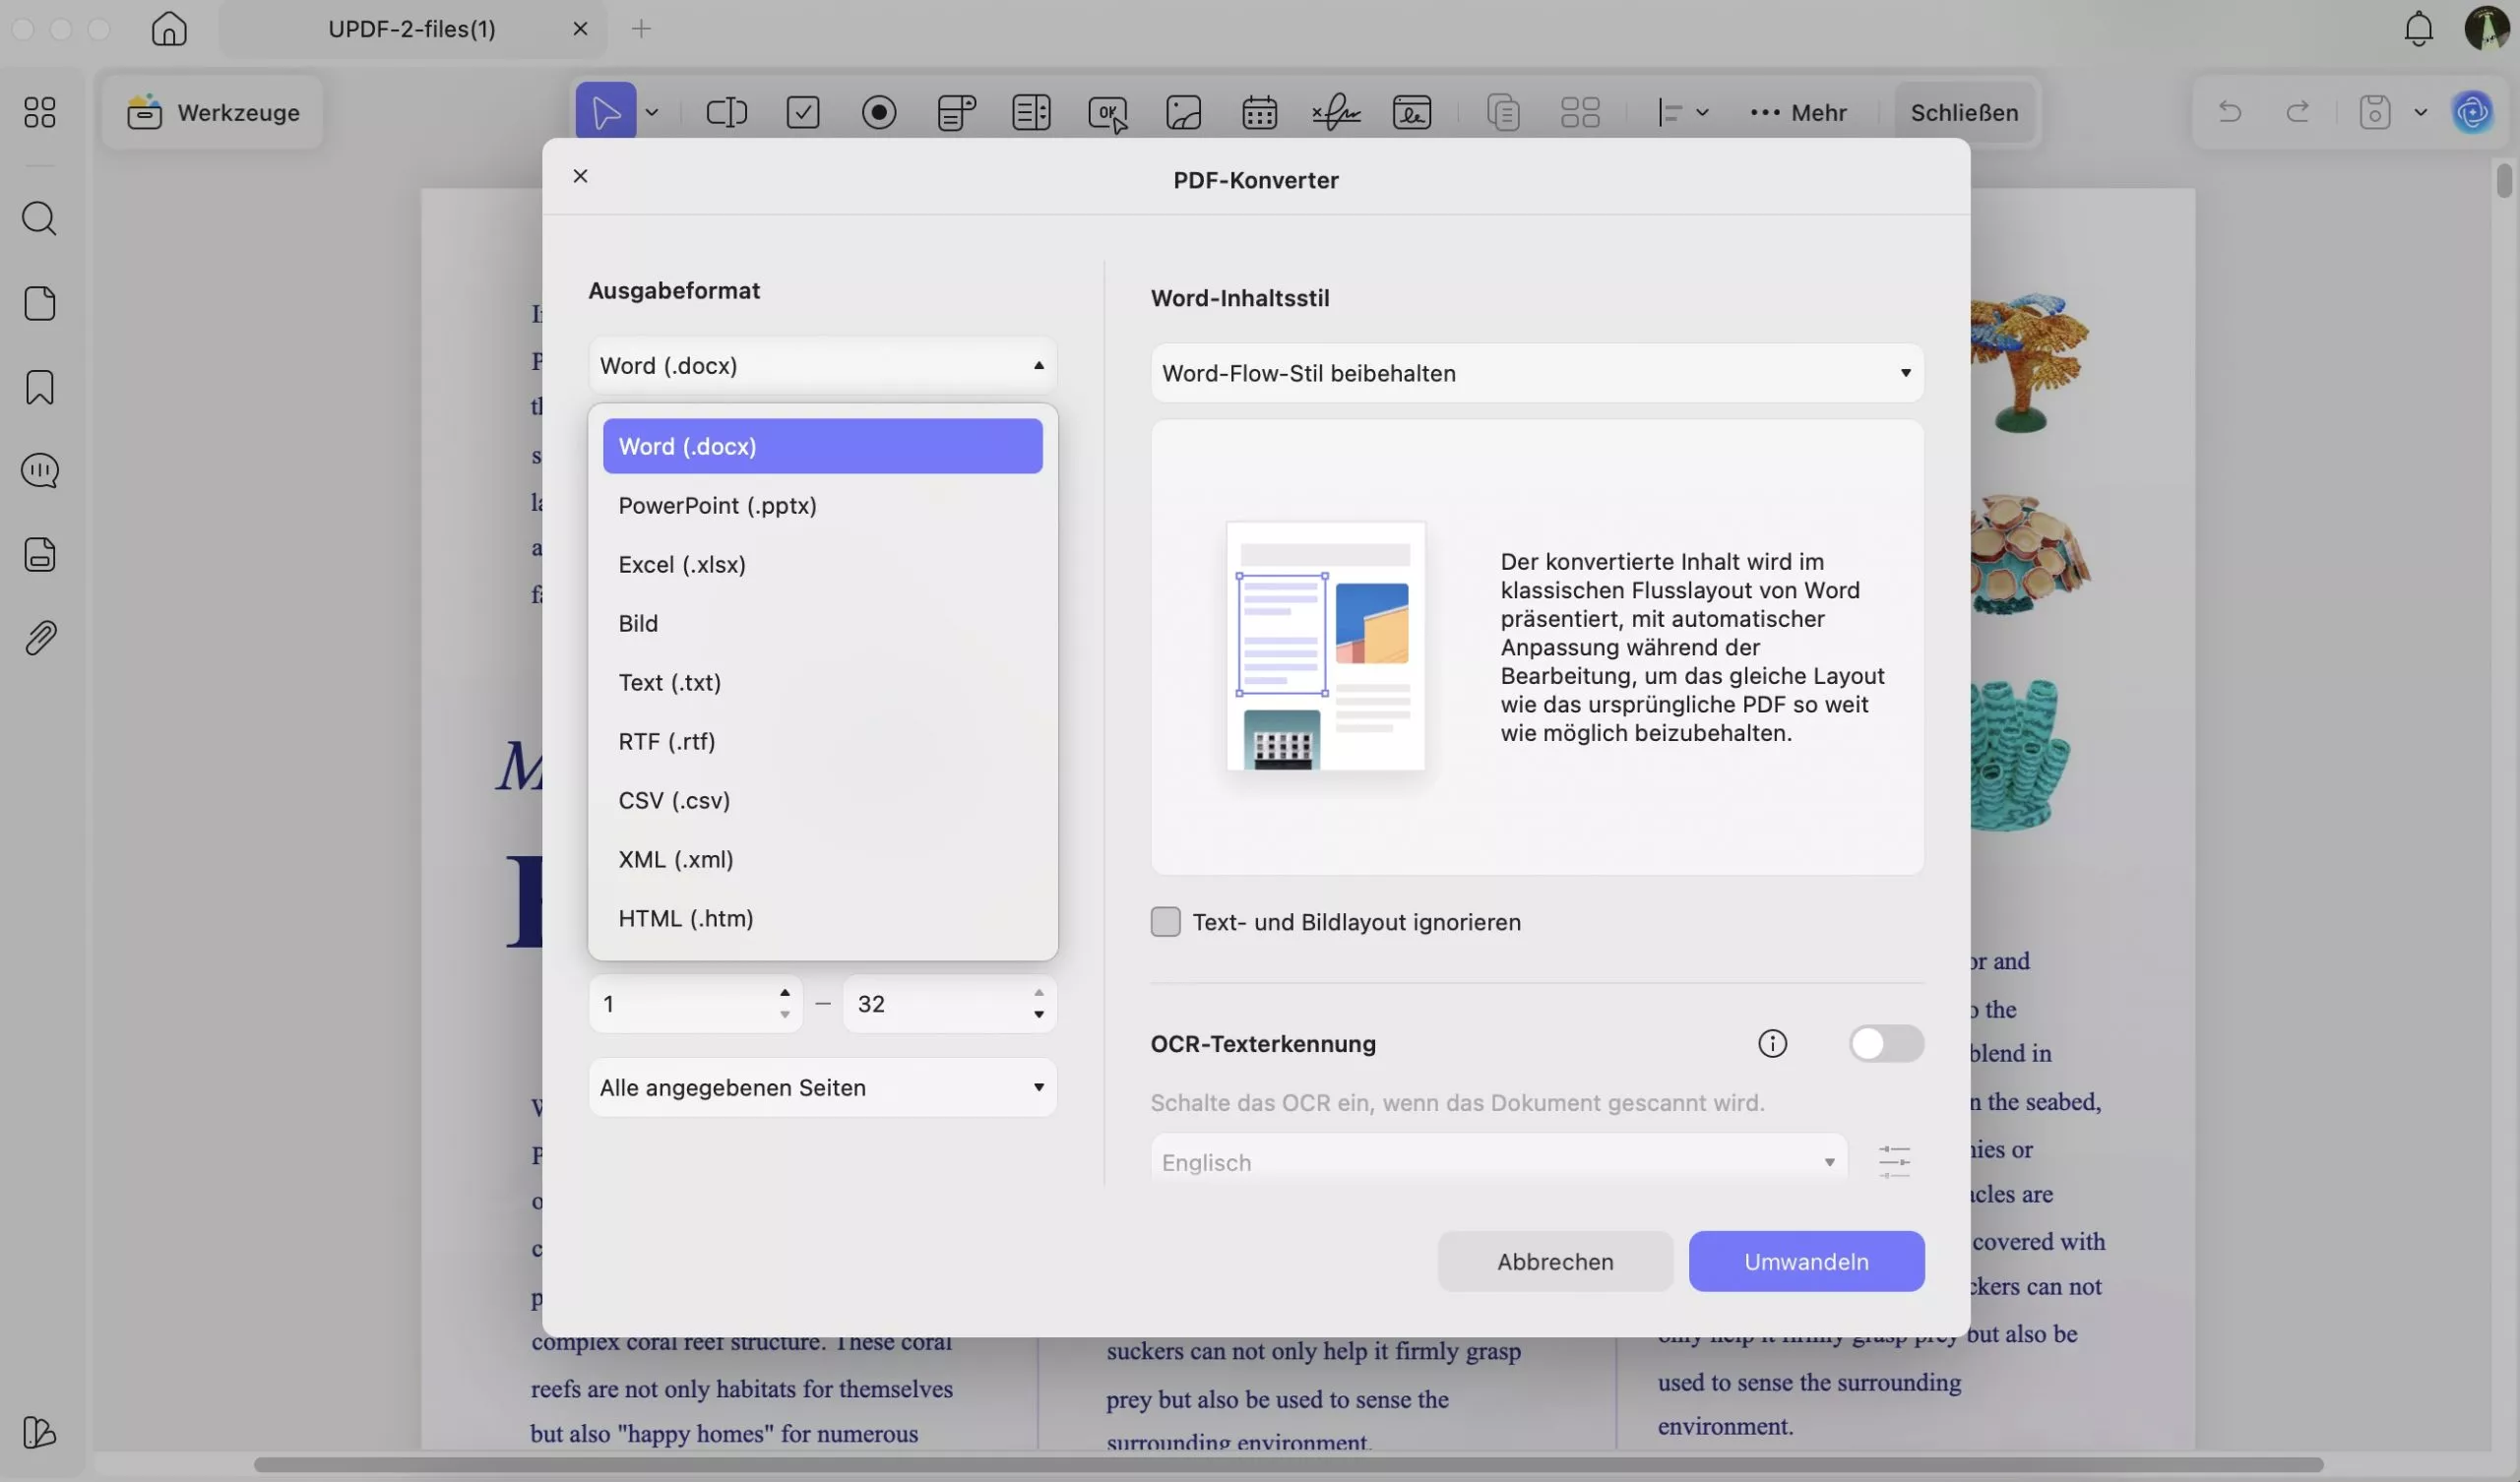The width and height of the screenshot is (2520, 1482).
Task: Select the radio button form tool
Action: [x=879, y=112]
